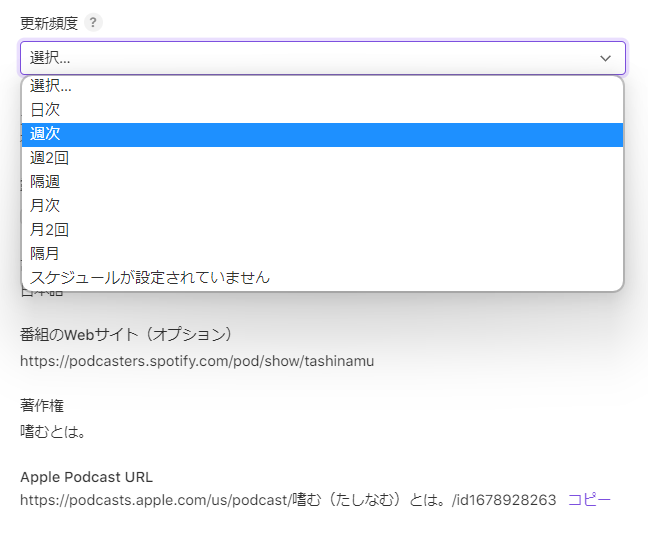The height and width of the screenshot is (540, 648).
Task: Click the Apple Podcast URL label
Action: coord(86,477)
